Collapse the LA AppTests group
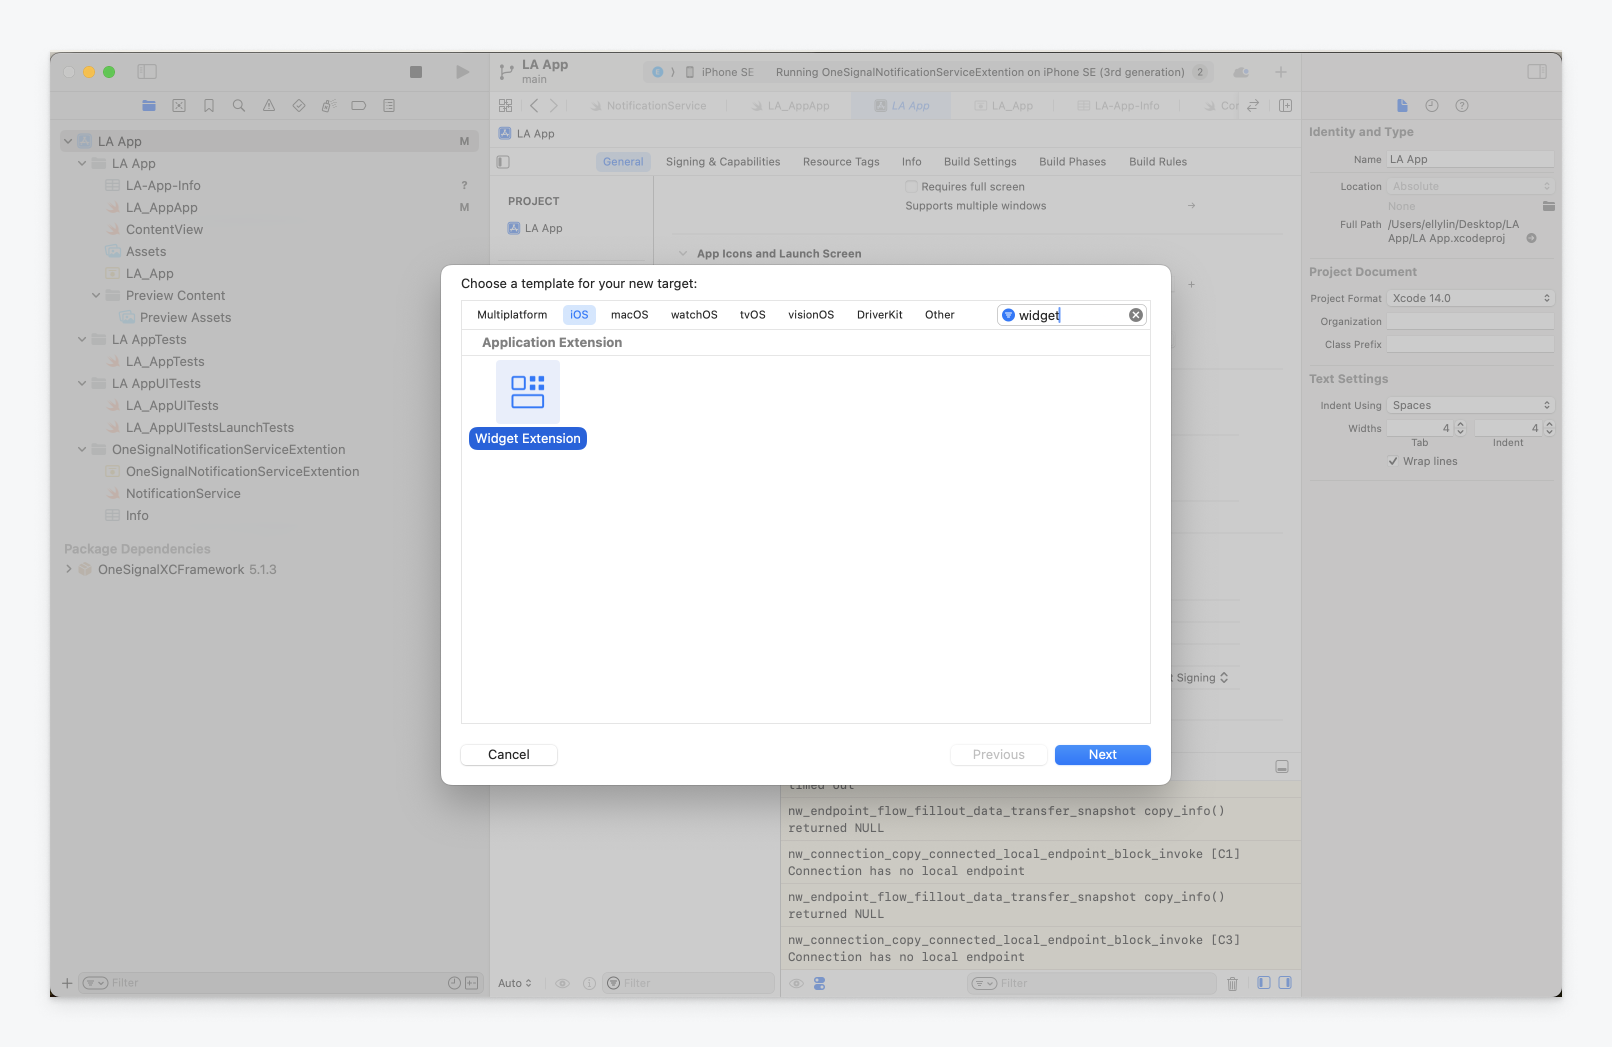 tap(82, 340)
